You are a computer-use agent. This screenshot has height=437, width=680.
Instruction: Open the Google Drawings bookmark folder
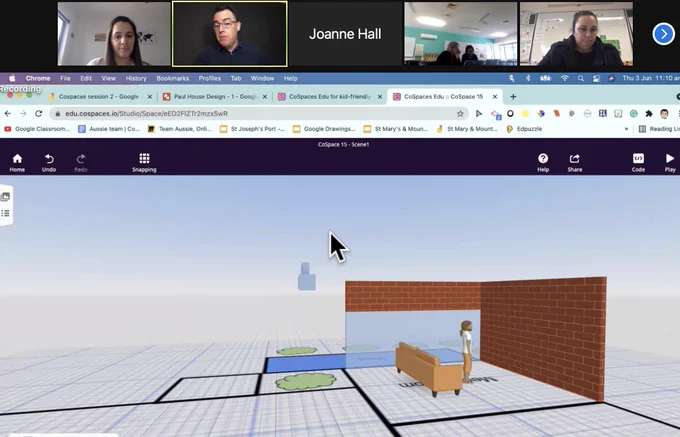(x=324, y=129)
